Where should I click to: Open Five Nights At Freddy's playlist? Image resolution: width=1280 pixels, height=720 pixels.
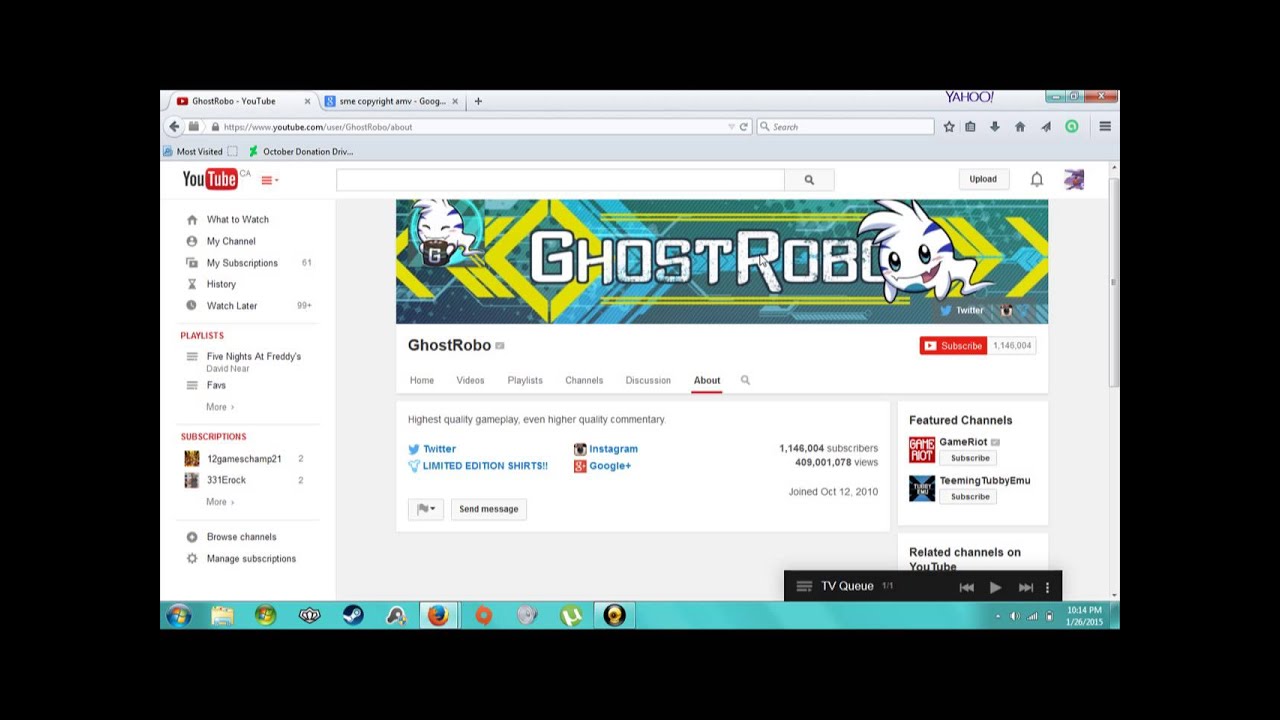(x=253, y=356)
